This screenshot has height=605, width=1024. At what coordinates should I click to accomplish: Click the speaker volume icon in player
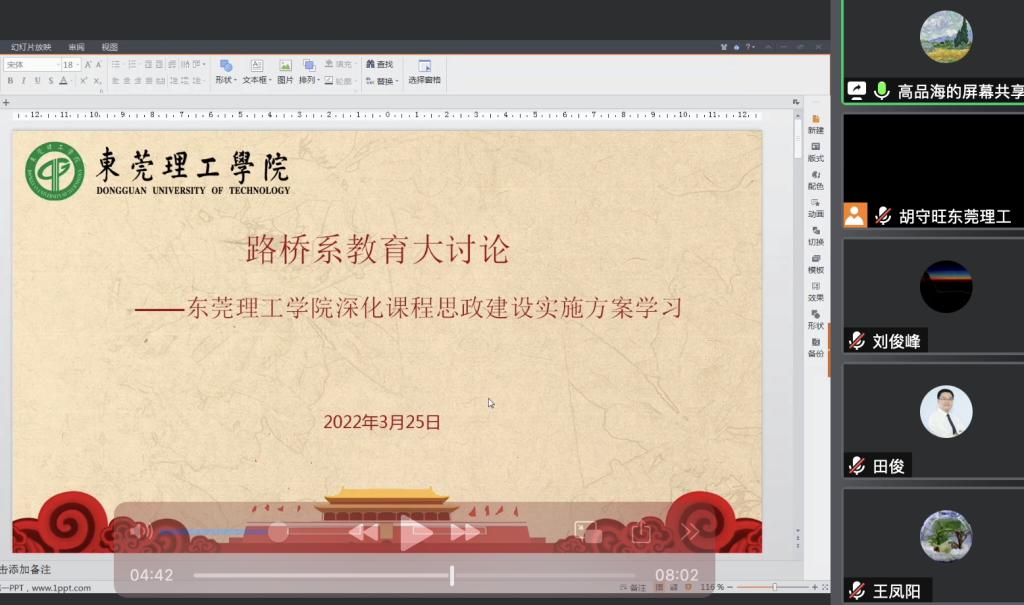[x=142, y=532]
